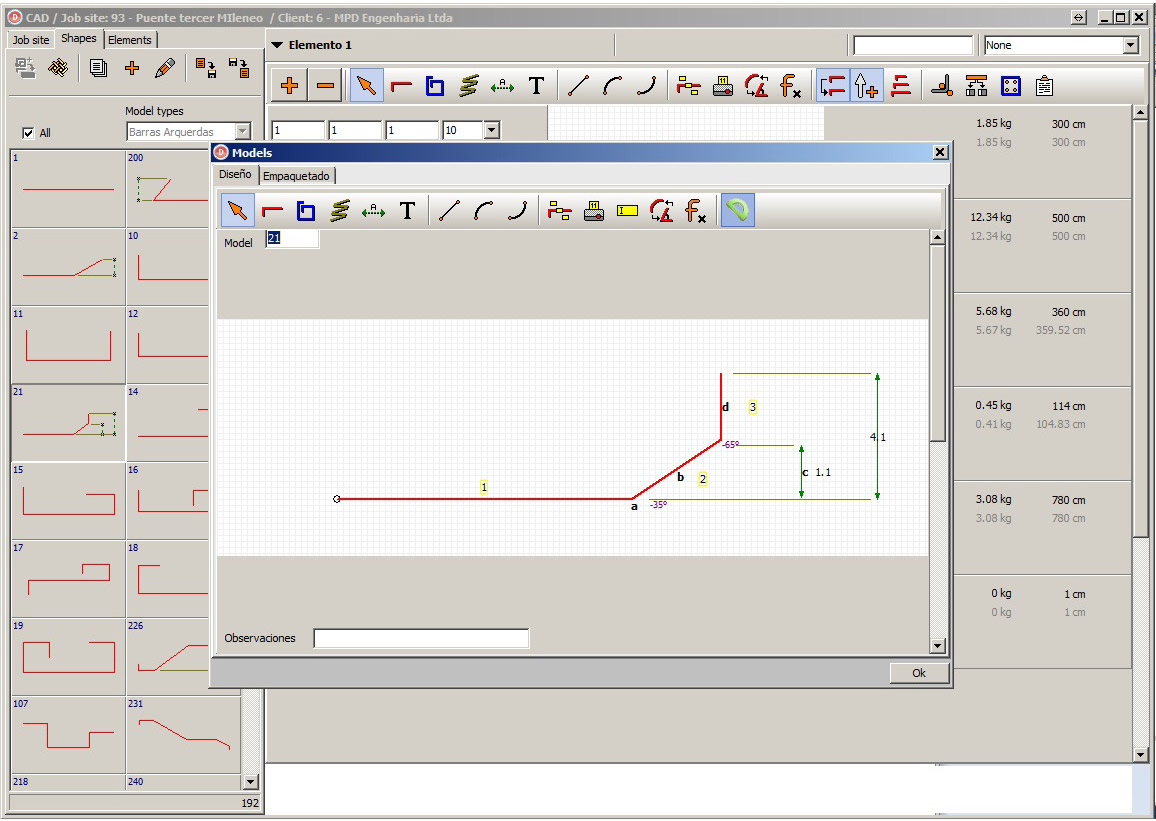The image size is (1156, 821).
Task: Select shape thumbnail number 231
Action: [184, 736]
